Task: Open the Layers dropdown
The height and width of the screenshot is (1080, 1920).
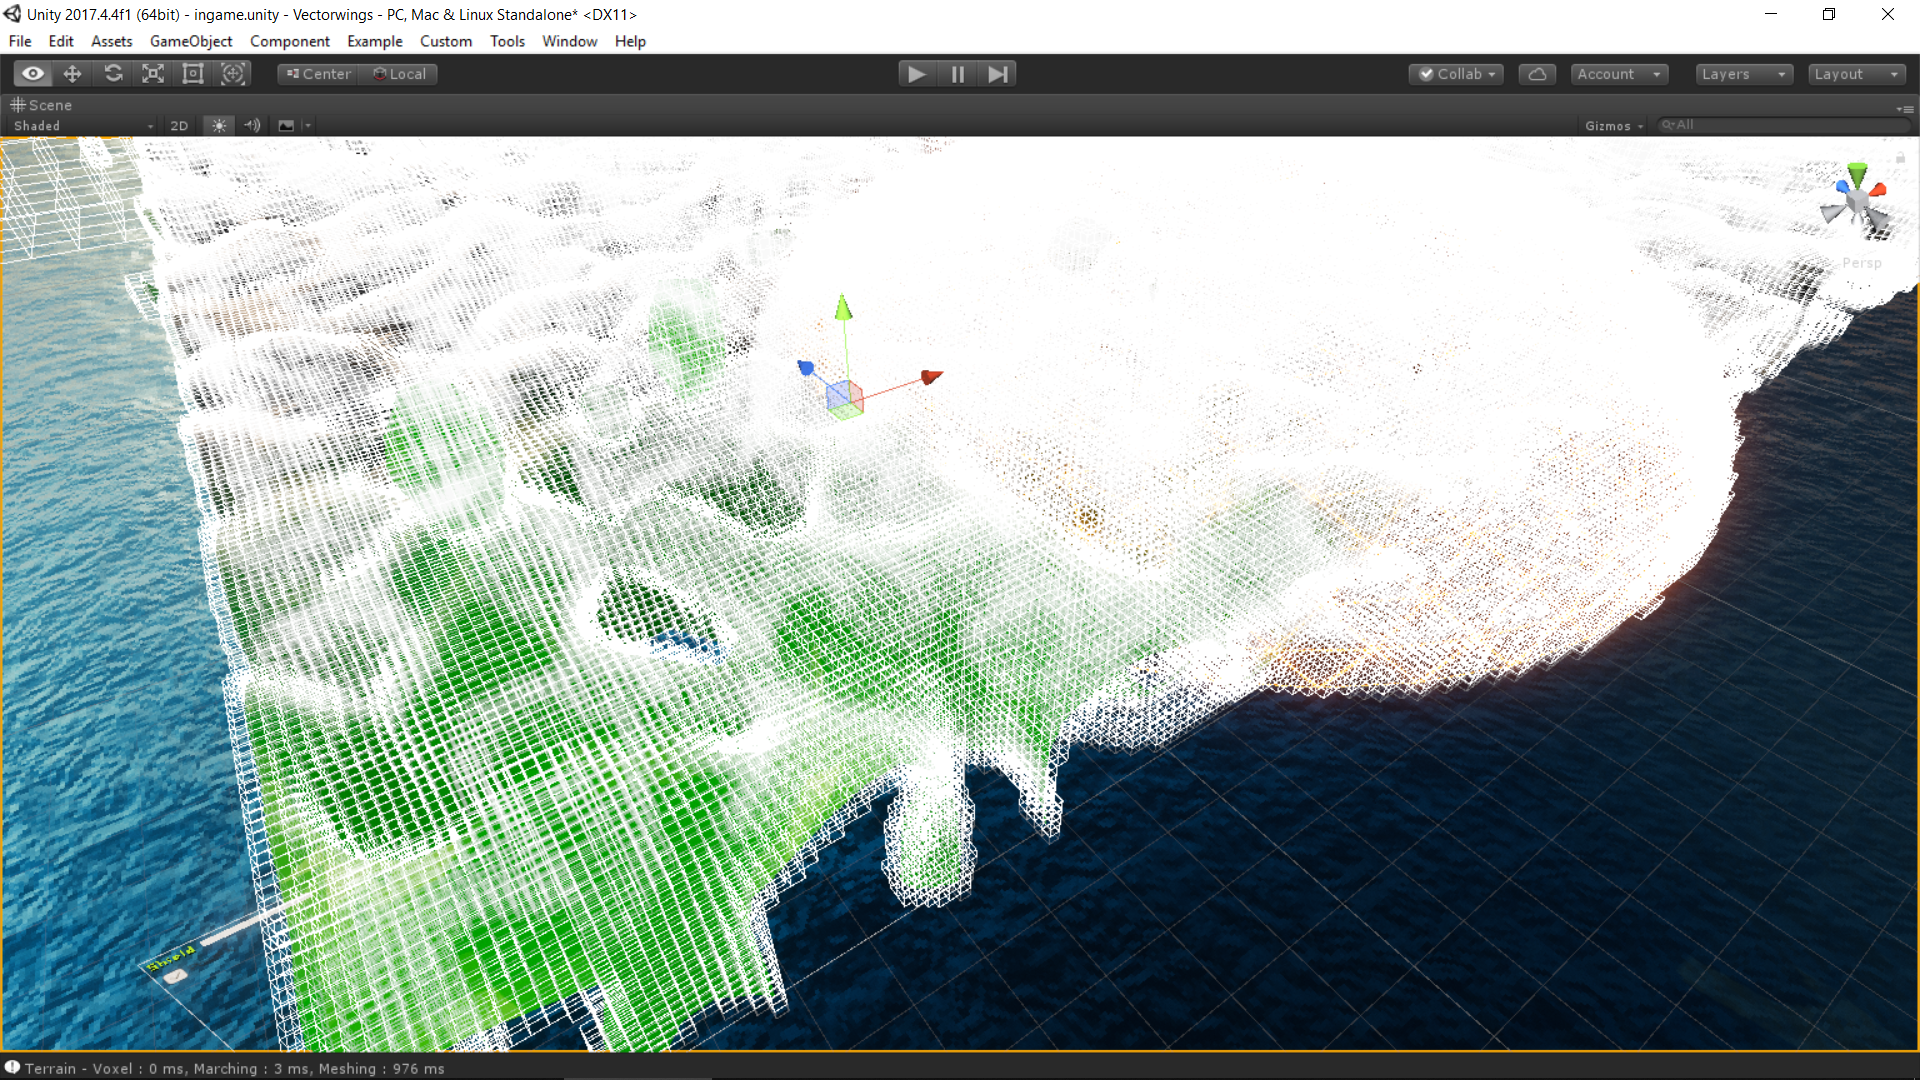Action: [1743, 74]
